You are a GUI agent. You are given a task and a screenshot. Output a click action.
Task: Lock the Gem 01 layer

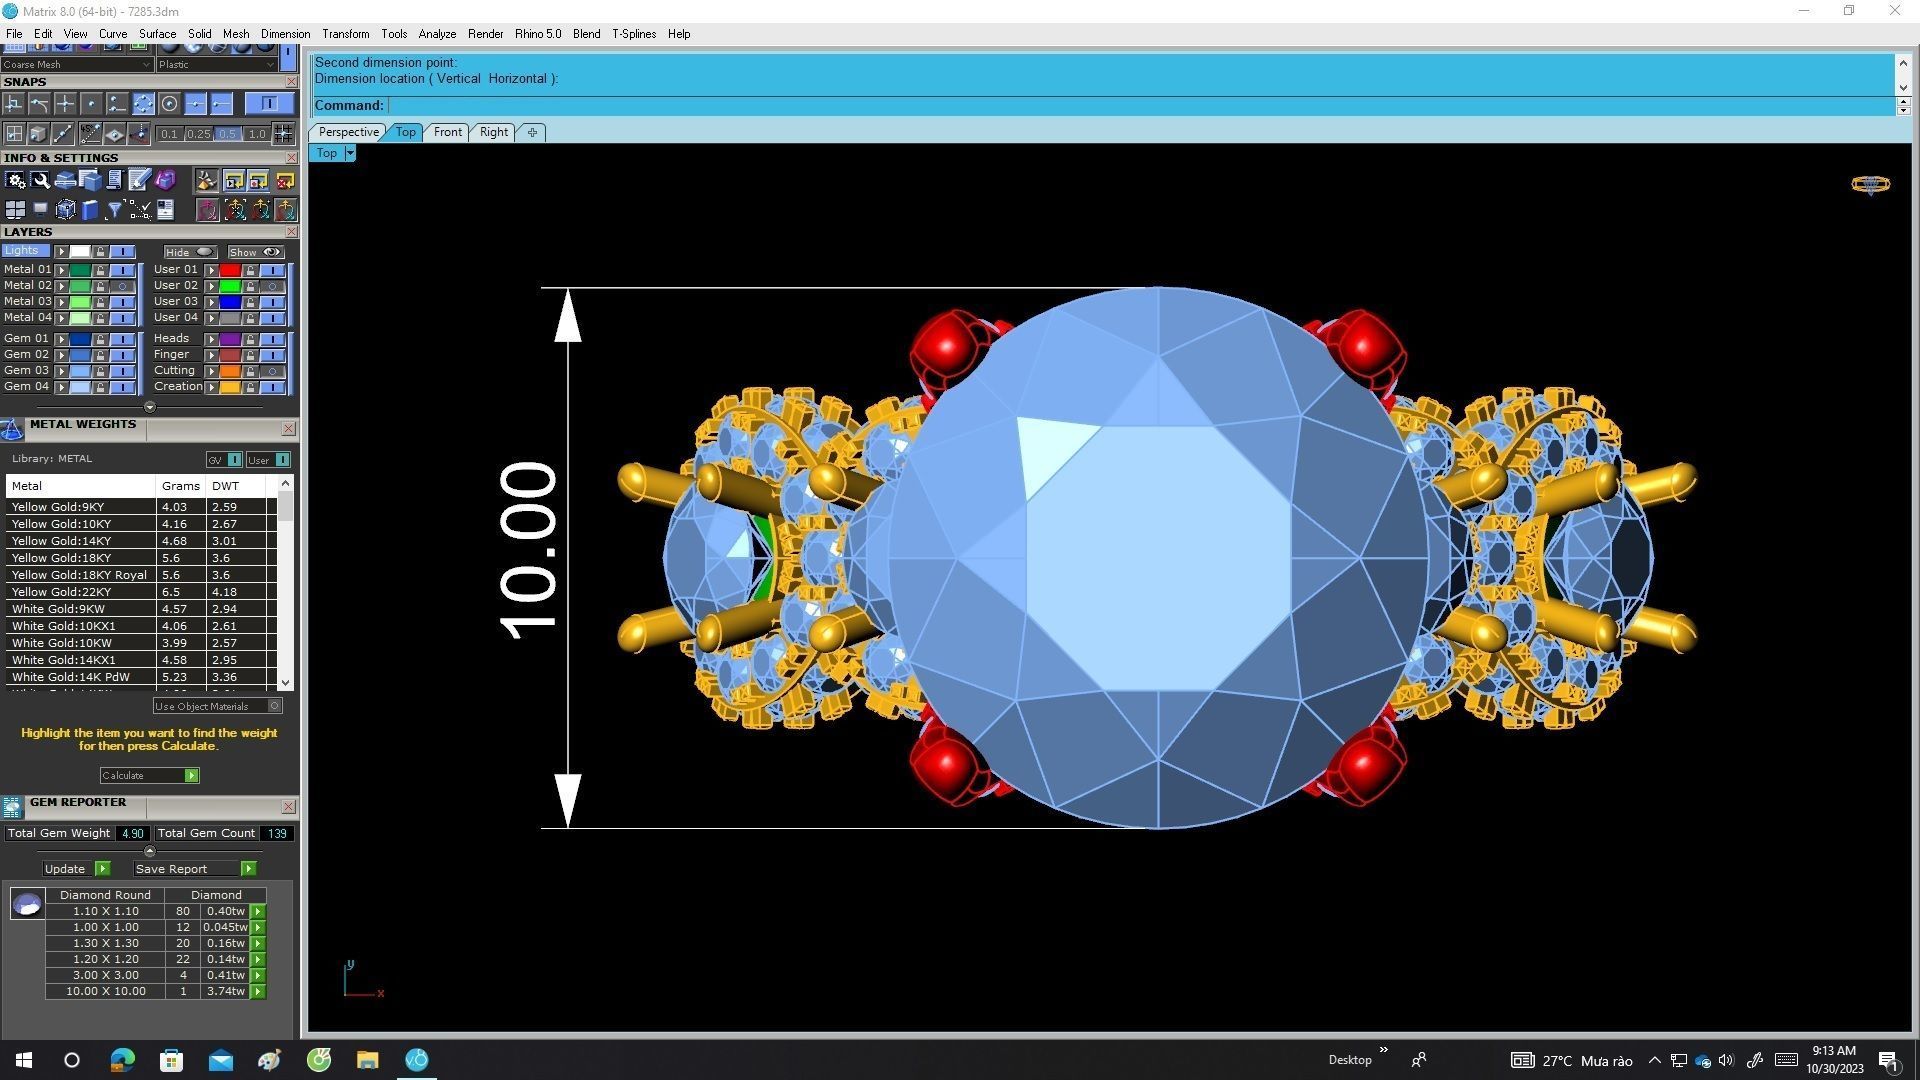tap(100, 339)
